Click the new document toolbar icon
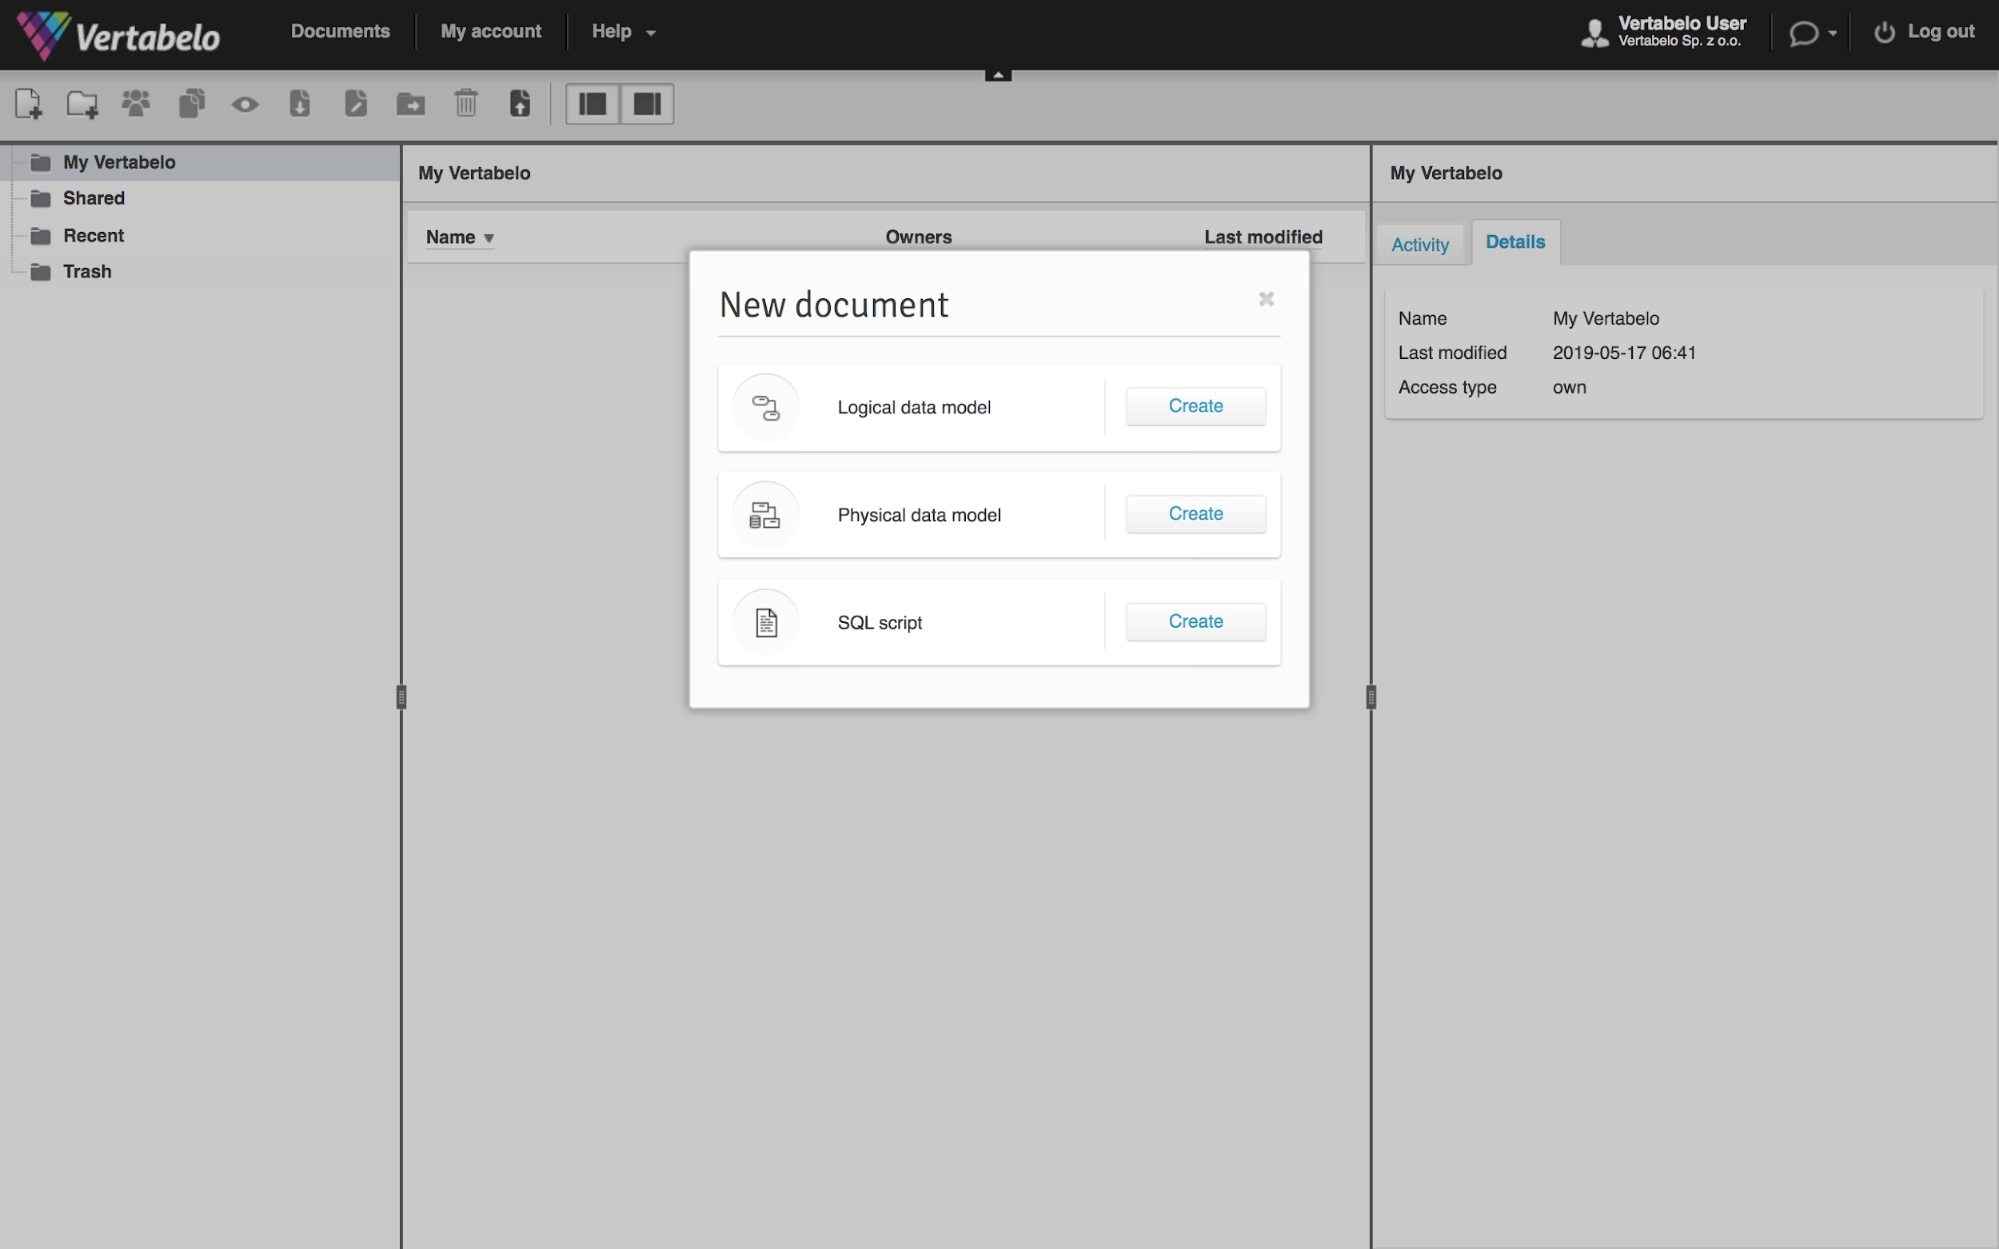The height and width of the screenshot is (1249, 1999). (x=29, y=104)
